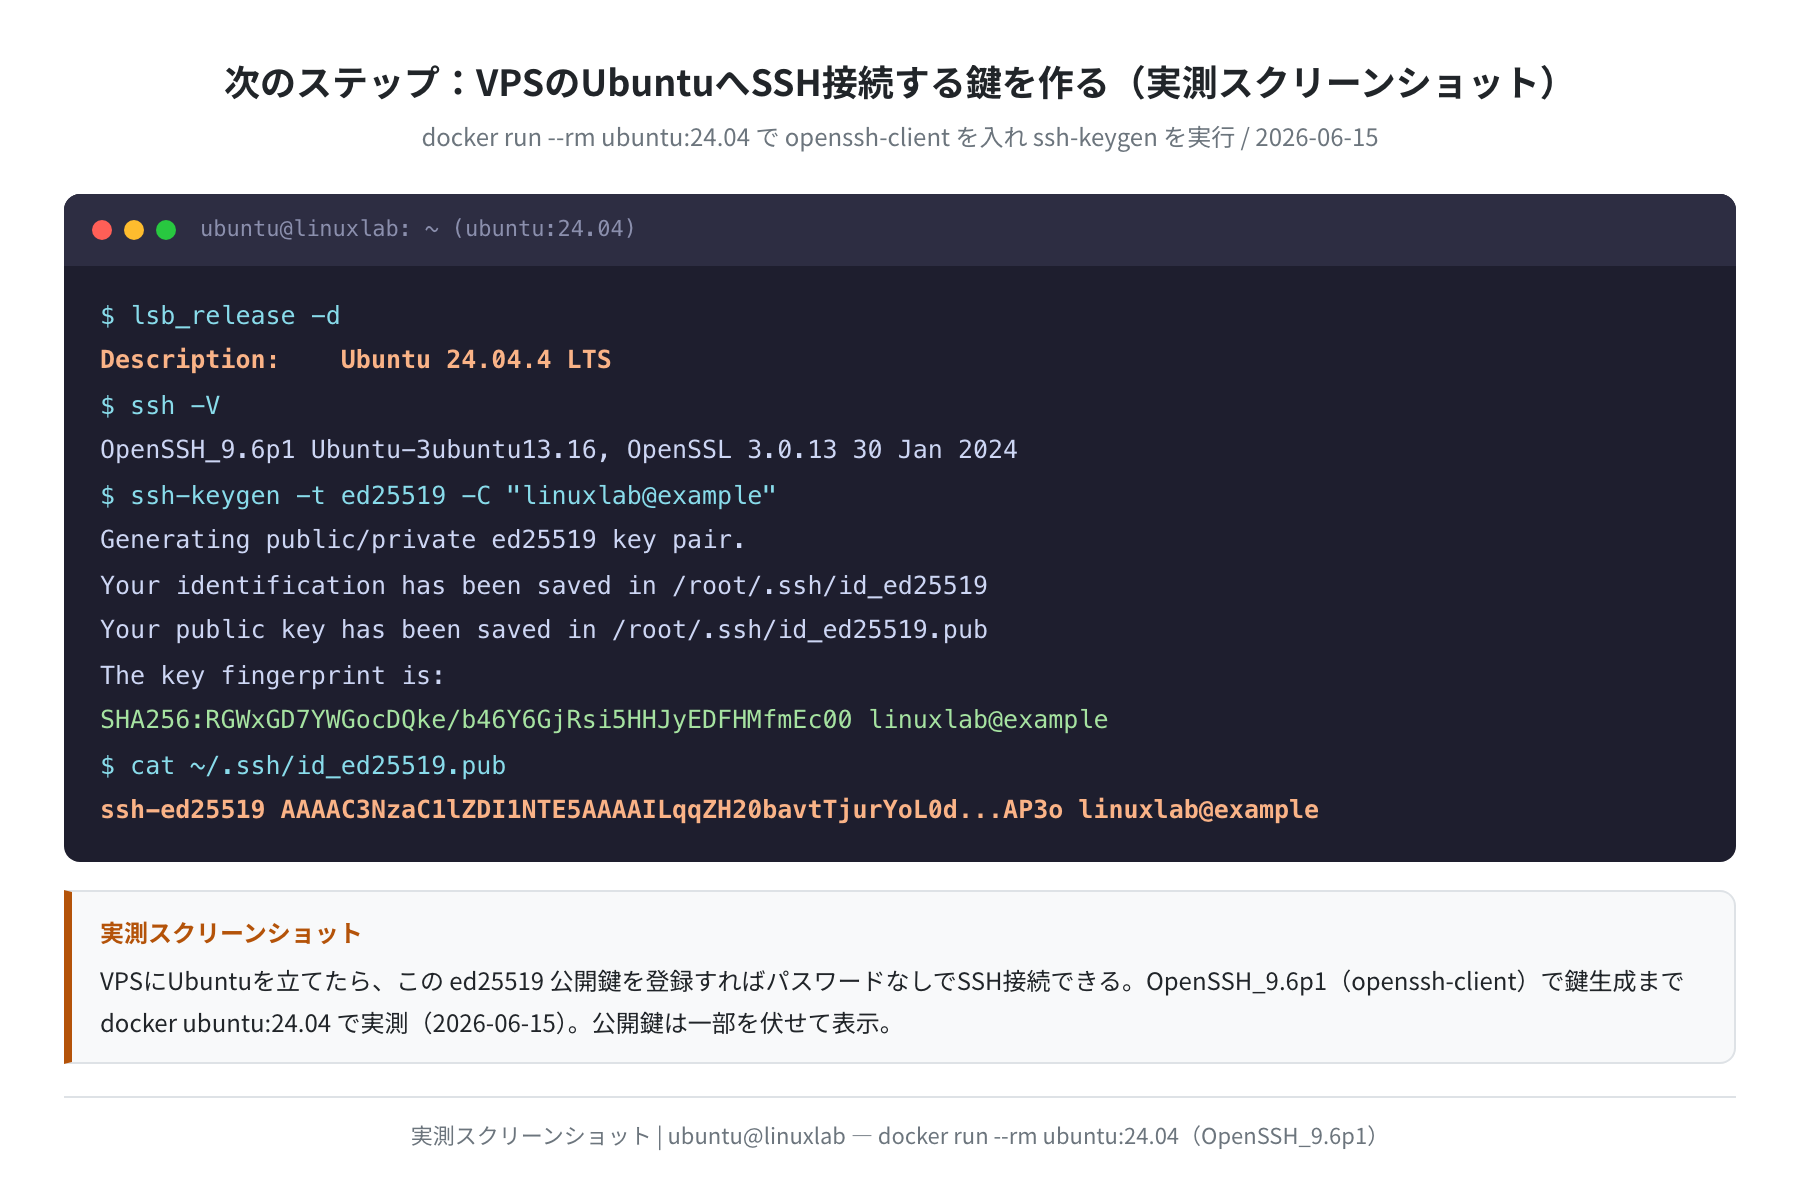Select 'Description: Ubuntu 24.04.4 LTS' output line
Viewport: 1800px width, 1192px height.
click(x=355, y=360)
